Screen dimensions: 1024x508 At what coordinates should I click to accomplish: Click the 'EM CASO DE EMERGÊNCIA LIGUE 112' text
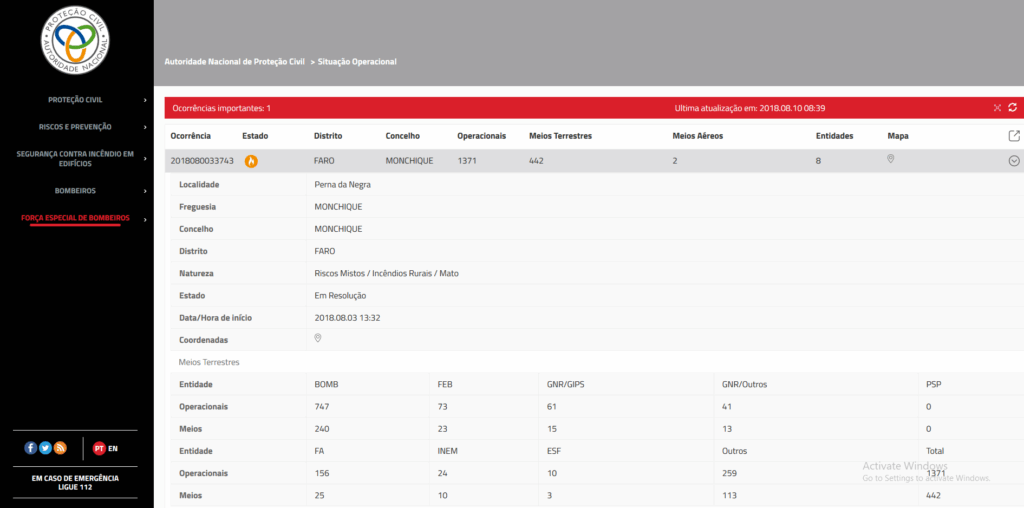click(x=75, y=483)
